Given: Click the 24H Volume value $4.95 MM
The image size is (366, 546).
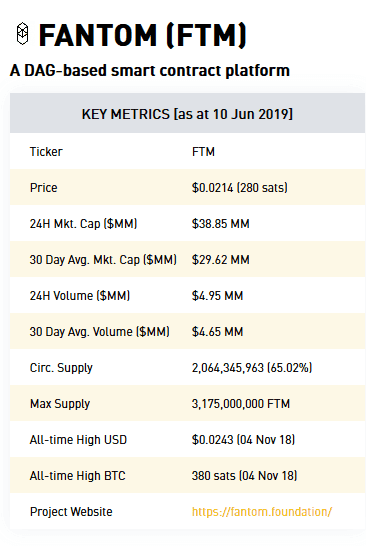Looking at the screenshot, I should (217, 296).
